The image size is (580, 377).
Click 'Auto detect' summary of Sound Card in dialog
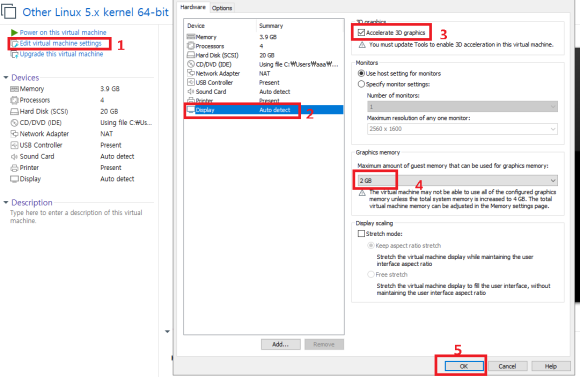274,91
